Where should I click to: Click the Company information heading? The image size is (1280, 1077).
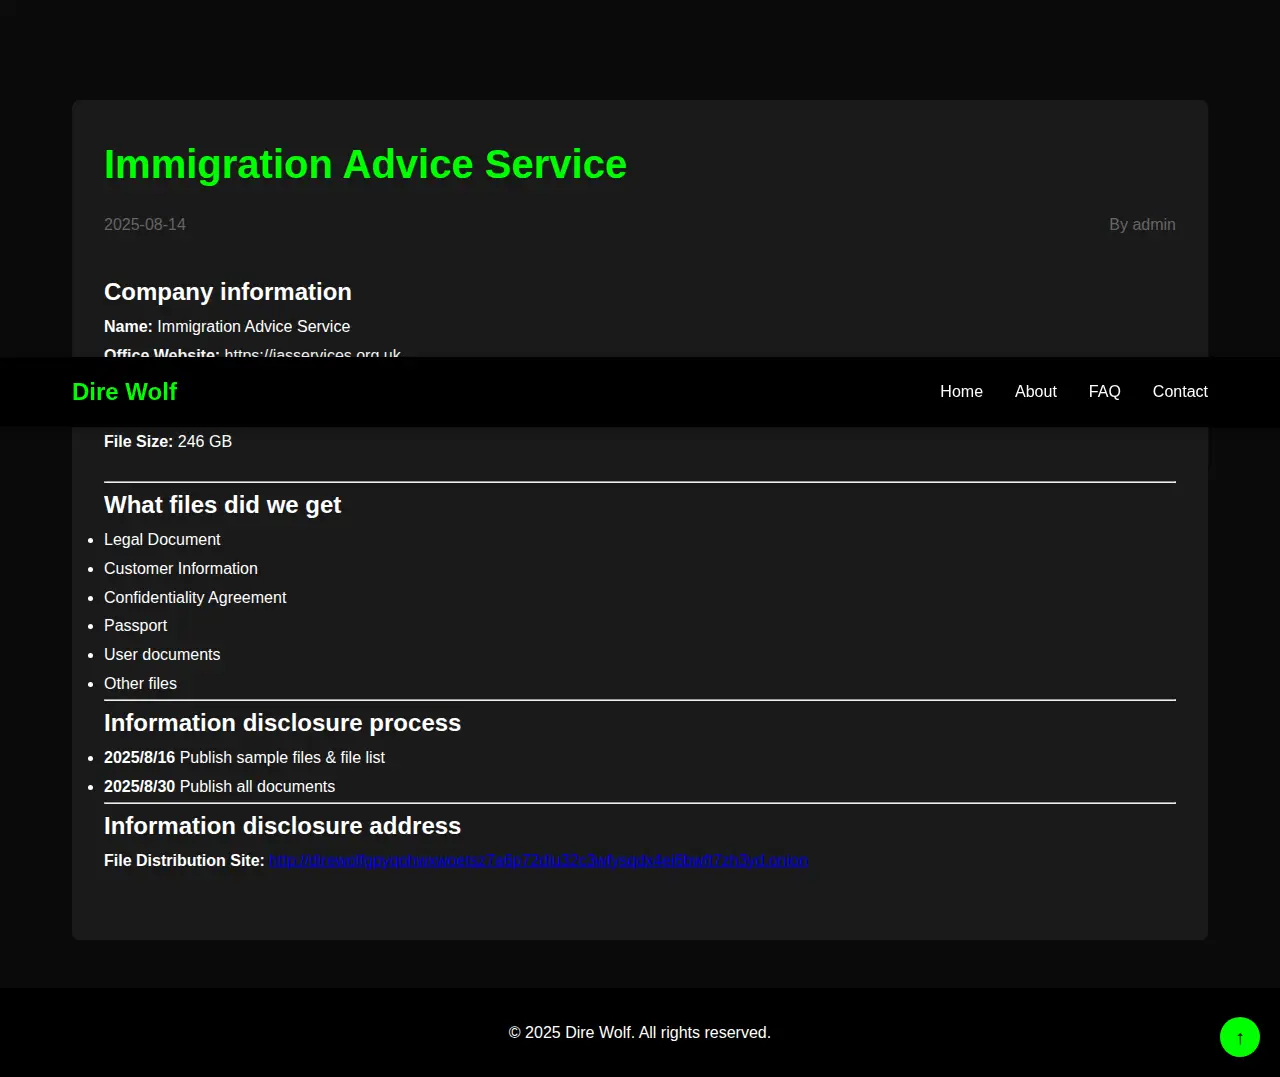tap(228, 292)
